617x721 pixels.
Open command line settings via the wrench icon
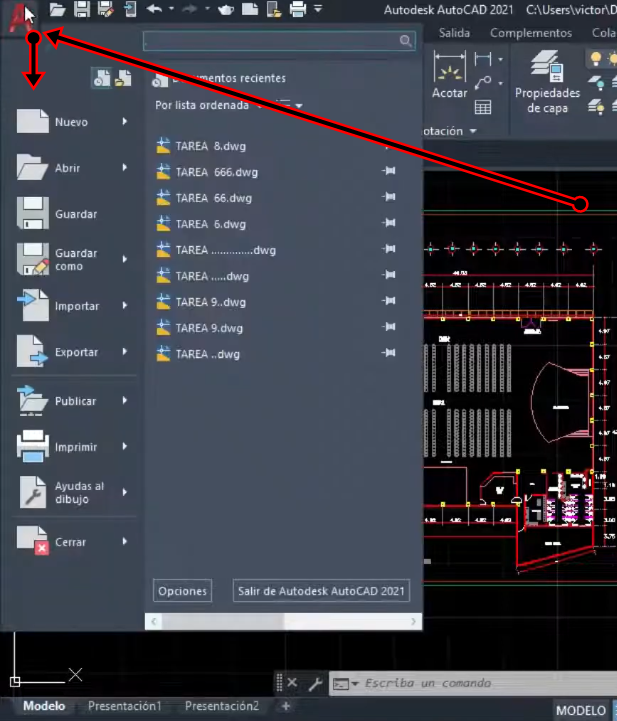pyautogui.click(x=315, y=684)
